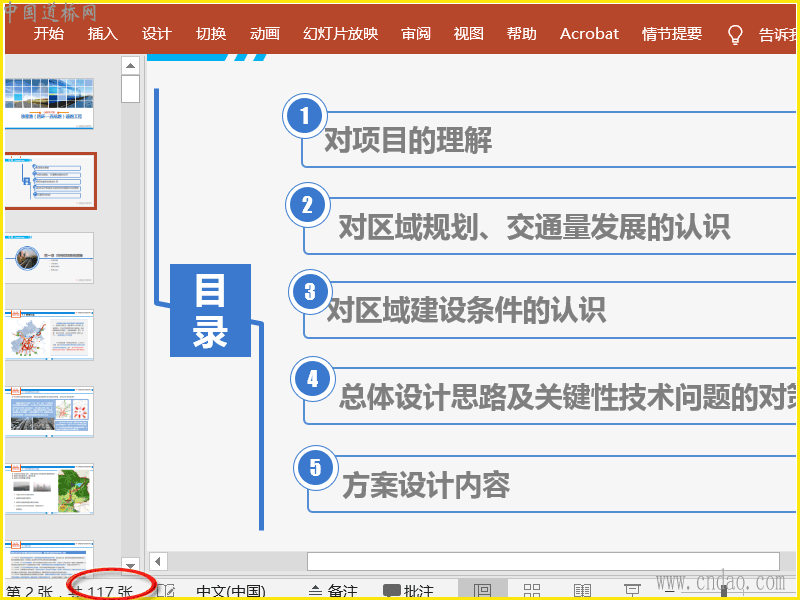Switch to Reading view icon
This screenshot has width=800, height=600.
pyautogui.click(x=582, y=591)
